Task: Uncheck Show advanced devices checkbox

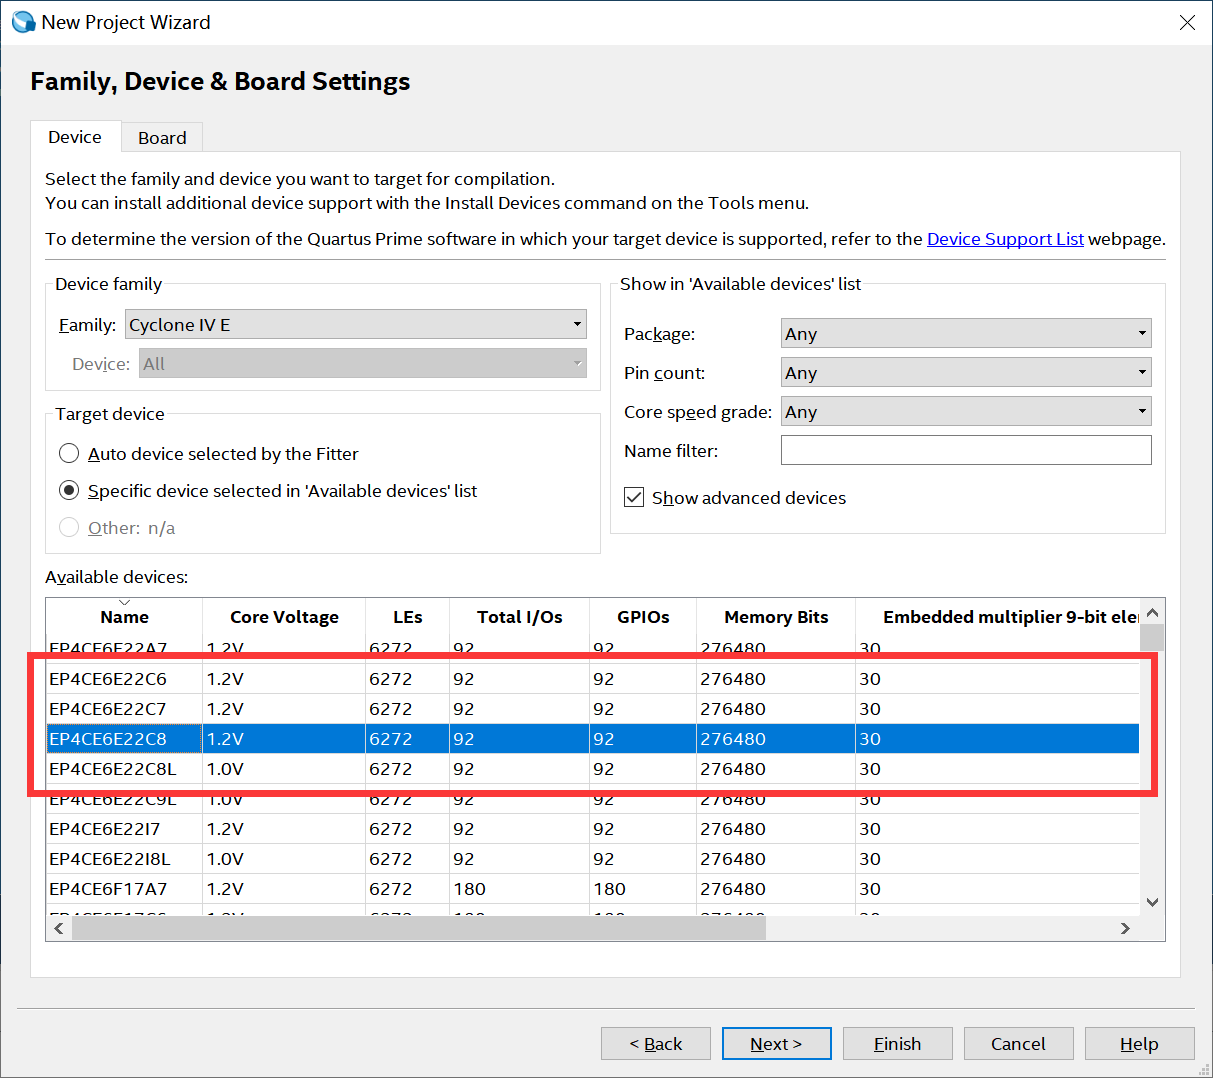Action: pos(634,498)
